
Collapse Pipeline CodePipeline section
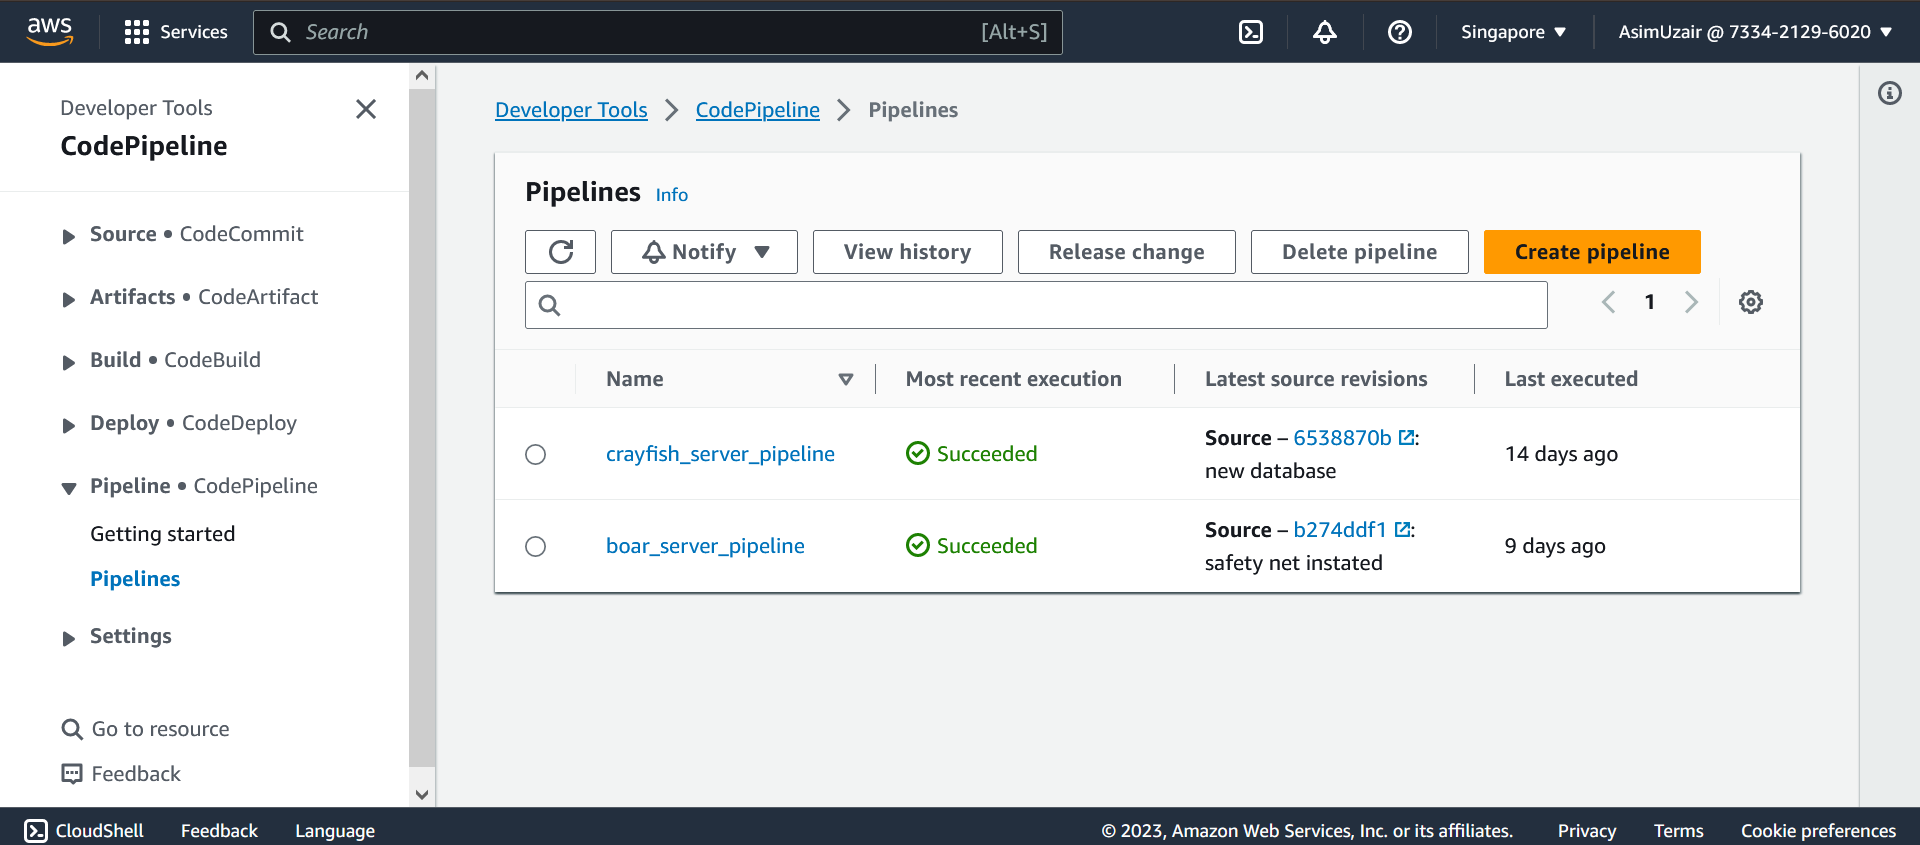coord(68,488)
